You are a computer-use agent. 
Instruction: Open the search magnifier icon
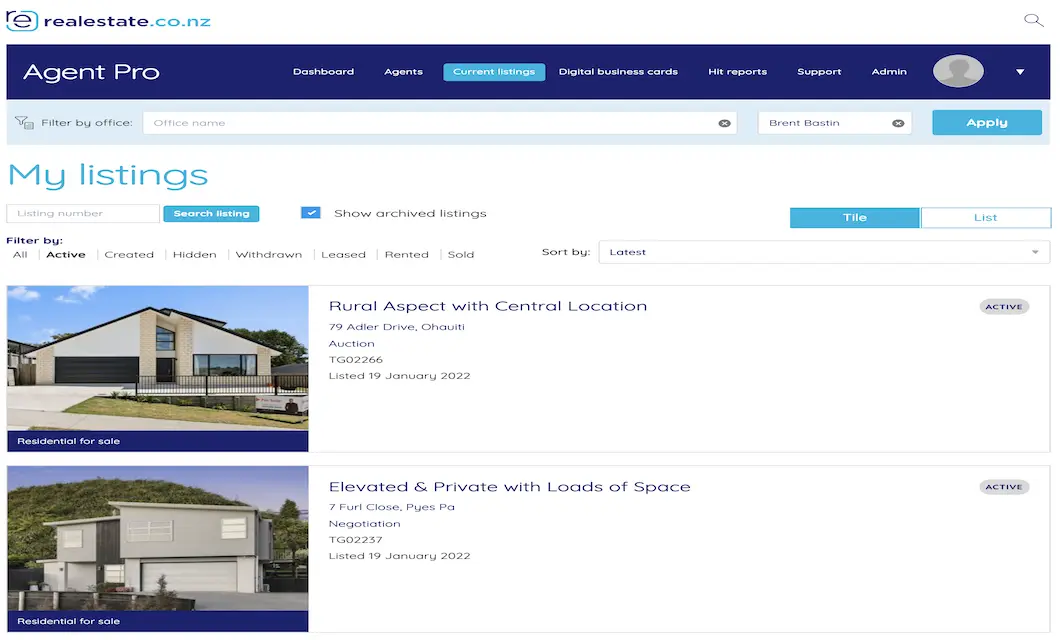(1033, 20)
